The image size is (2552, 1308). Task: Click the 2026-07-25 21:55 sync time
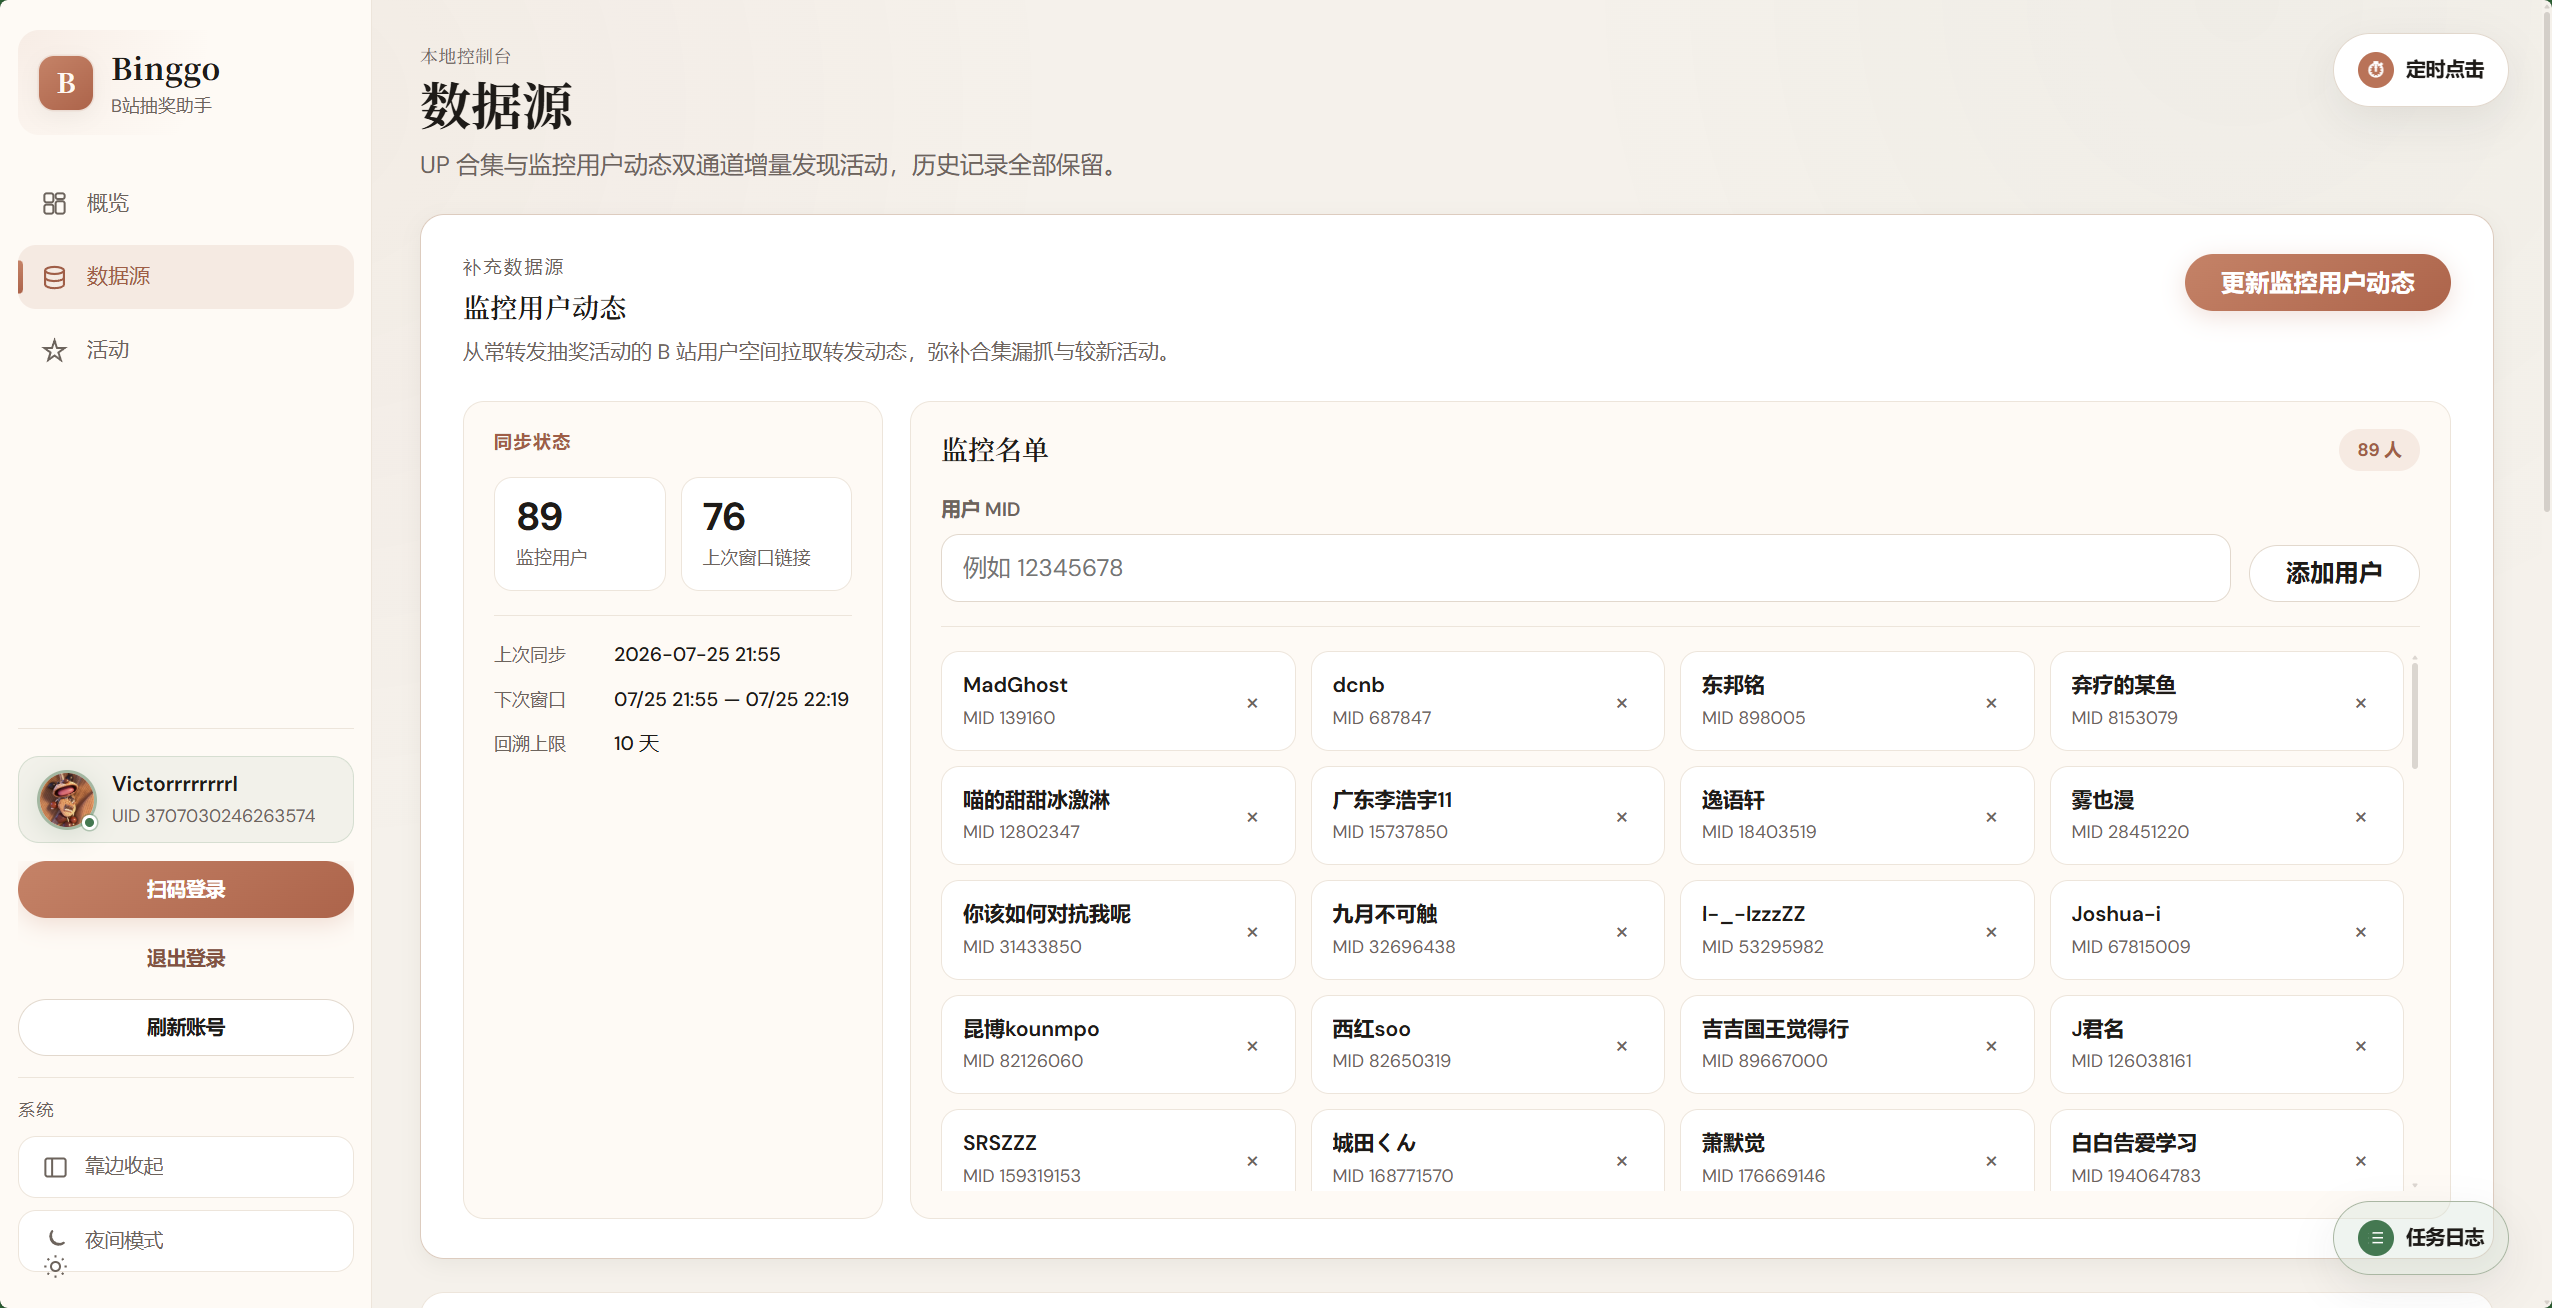pyautogui.click(x=697, y=654)
